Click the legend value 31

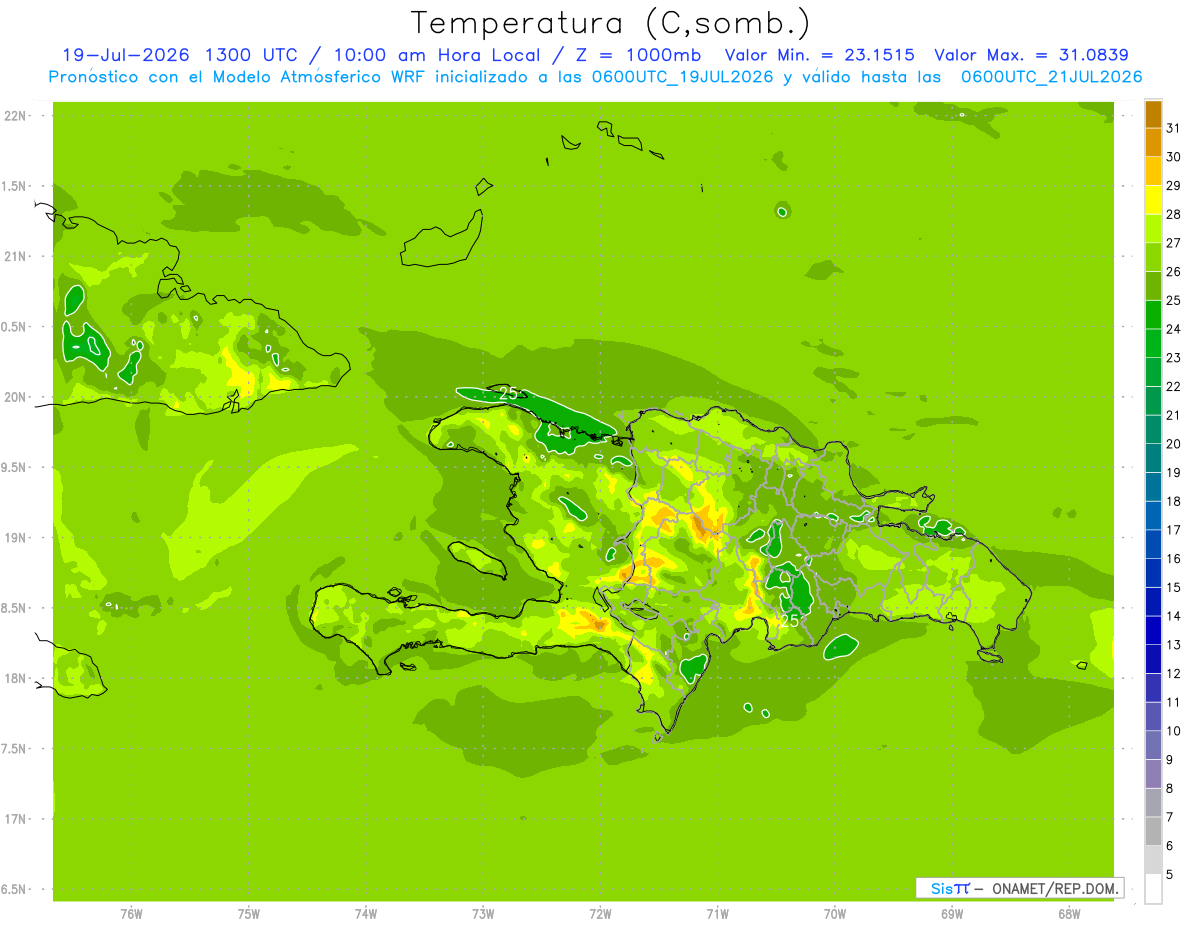(x=1174, y=128)
